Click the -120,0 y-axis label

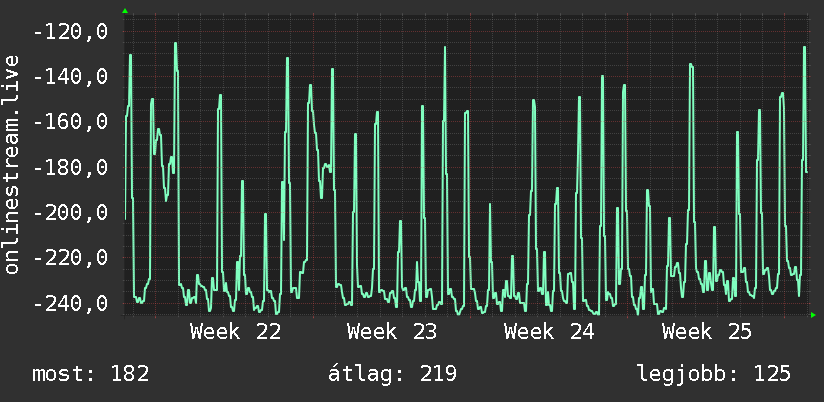point(70,32)
